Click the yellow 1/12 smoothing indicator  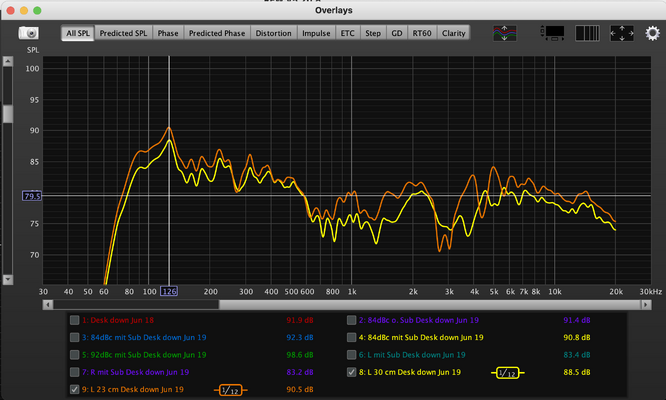click(508, 373)
